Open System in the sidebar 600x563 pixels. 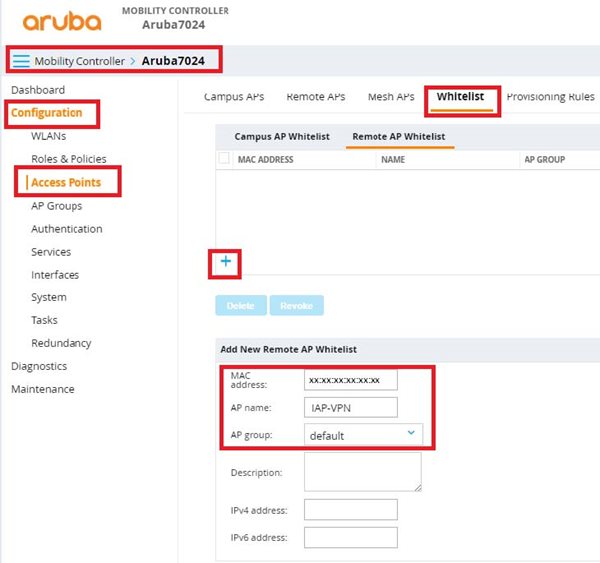coord(49,297)
